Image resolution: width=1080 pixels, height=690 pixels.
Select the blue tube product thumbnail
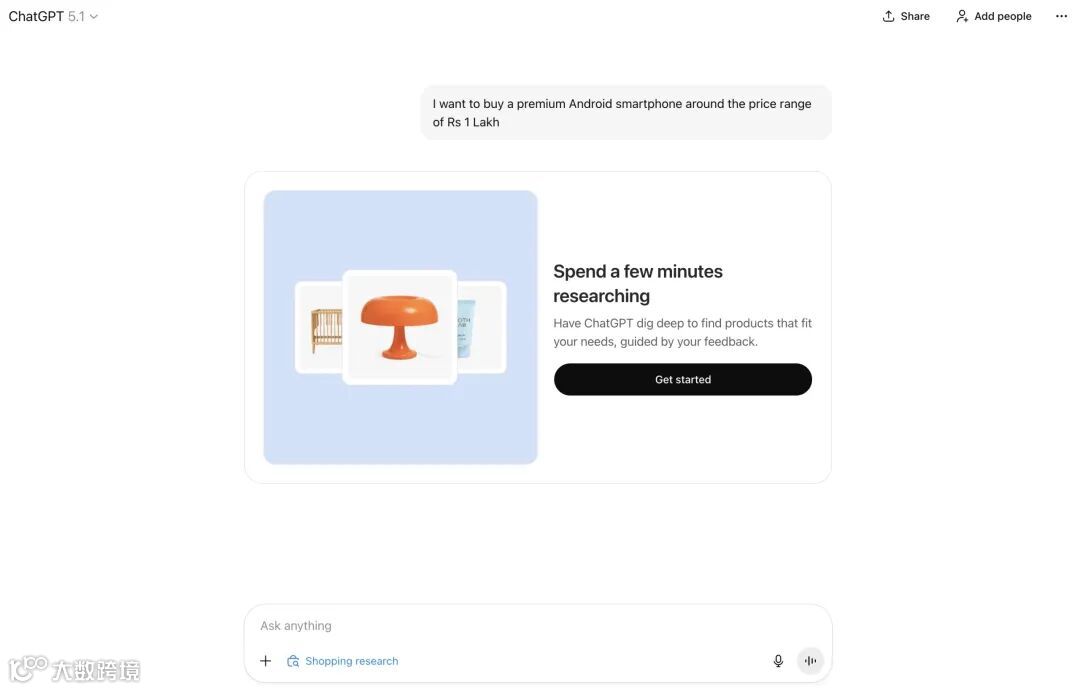pyautogui.click(x=481, y=328)
